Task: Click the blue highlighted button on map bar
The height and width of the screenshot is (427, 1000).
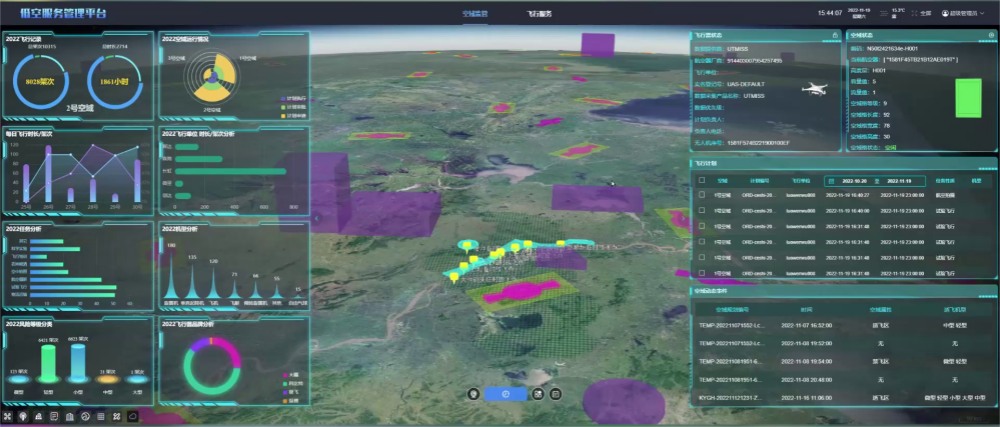Action: click(x=506, y=394)
